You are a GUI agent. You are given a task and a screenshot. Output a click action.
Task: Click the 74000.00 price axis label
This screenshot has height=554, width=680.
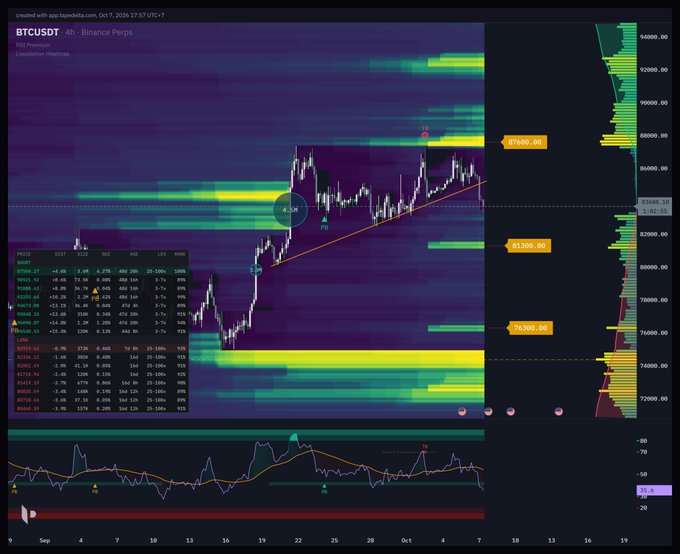click(x=654, y=366)
